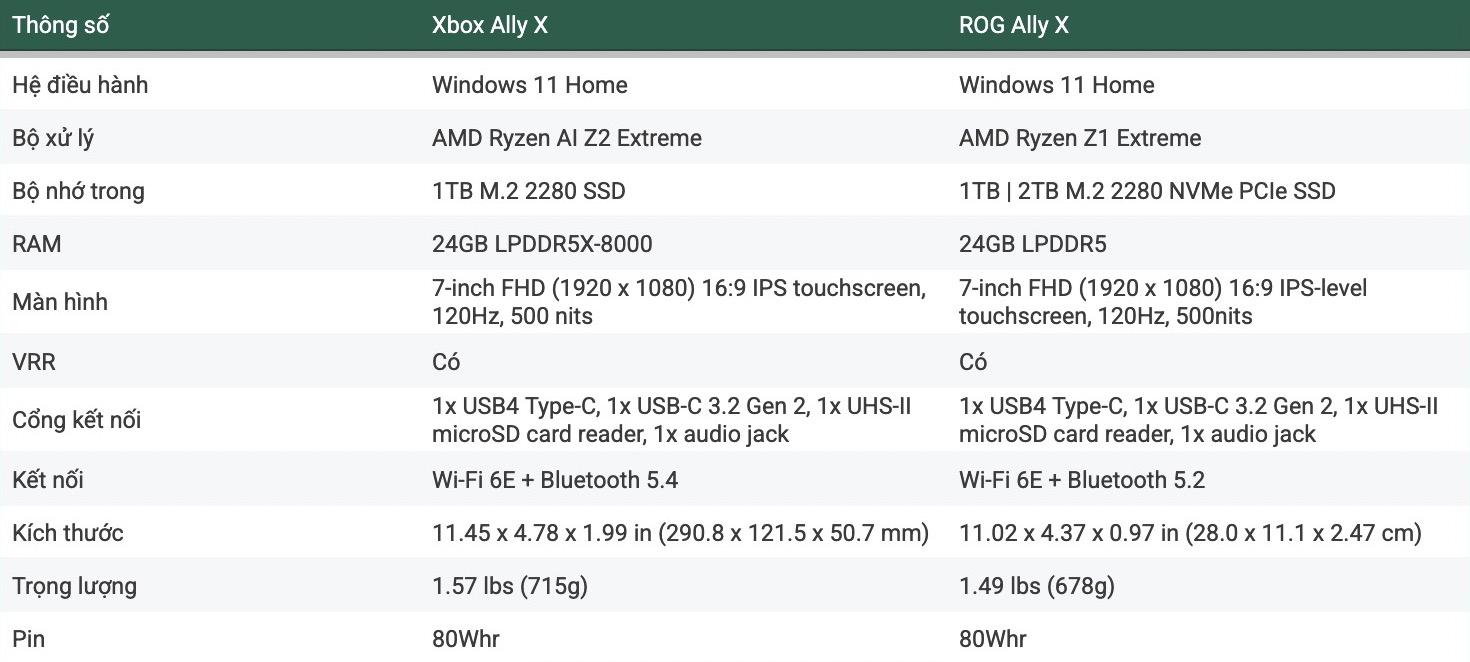Image resolution: width=1470 pixels, height=662 pixels.
Task: Click AMD Ryzen AI Z2 Extreme cell
Action: (x=567, y=138)
